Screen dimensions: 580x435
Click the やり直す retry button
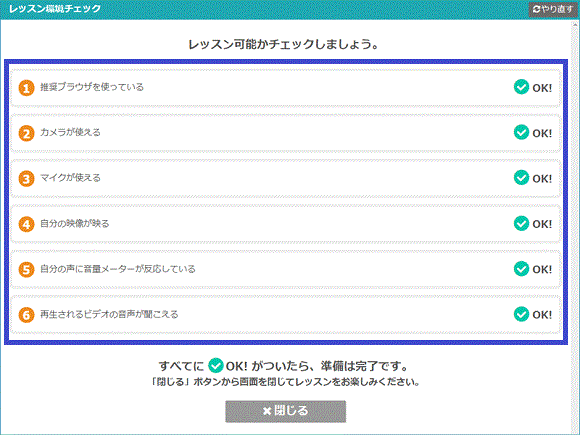click(553, 9)
